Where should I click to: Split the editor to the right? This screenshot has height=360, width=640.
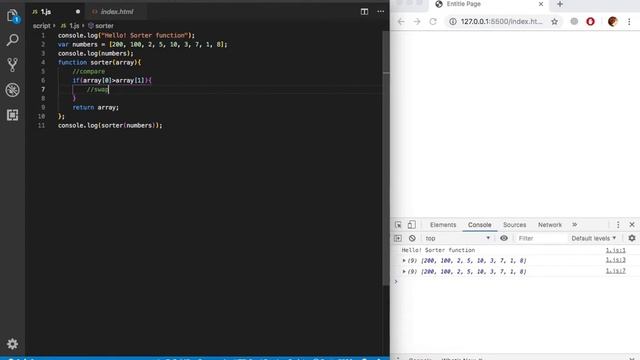tap(364, 11)
